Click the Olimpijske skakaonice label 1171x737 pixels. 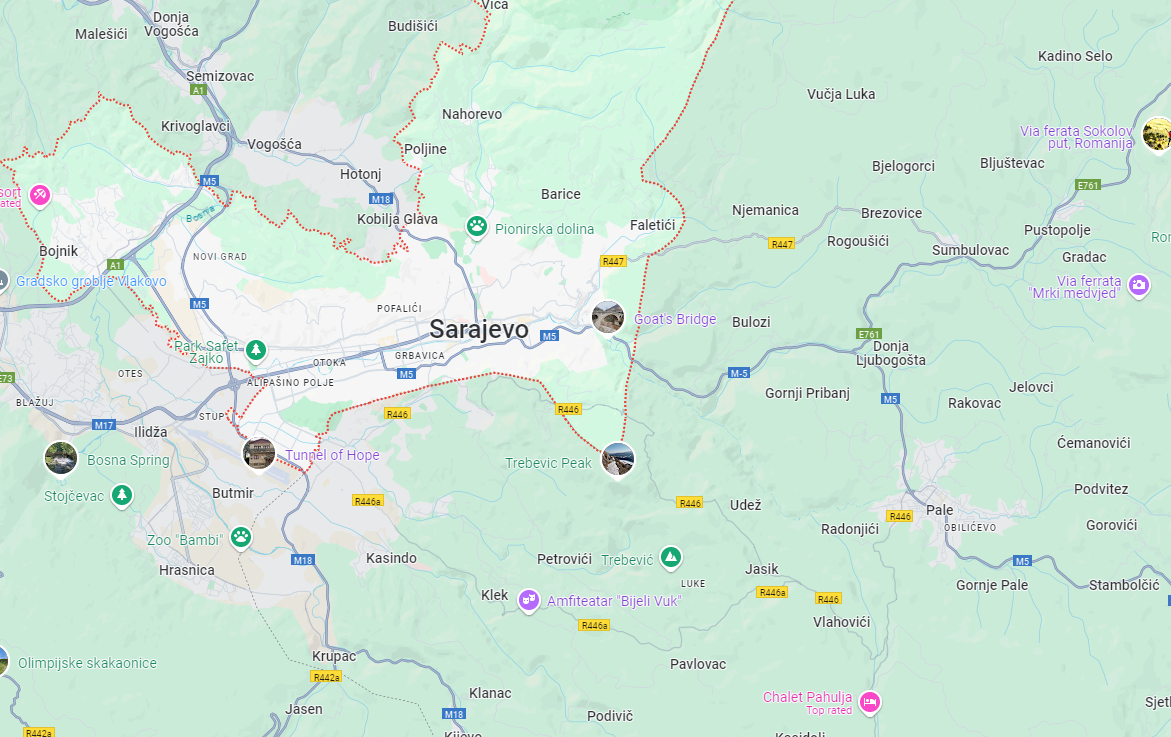pyautogui.click(x=87, y=663)
